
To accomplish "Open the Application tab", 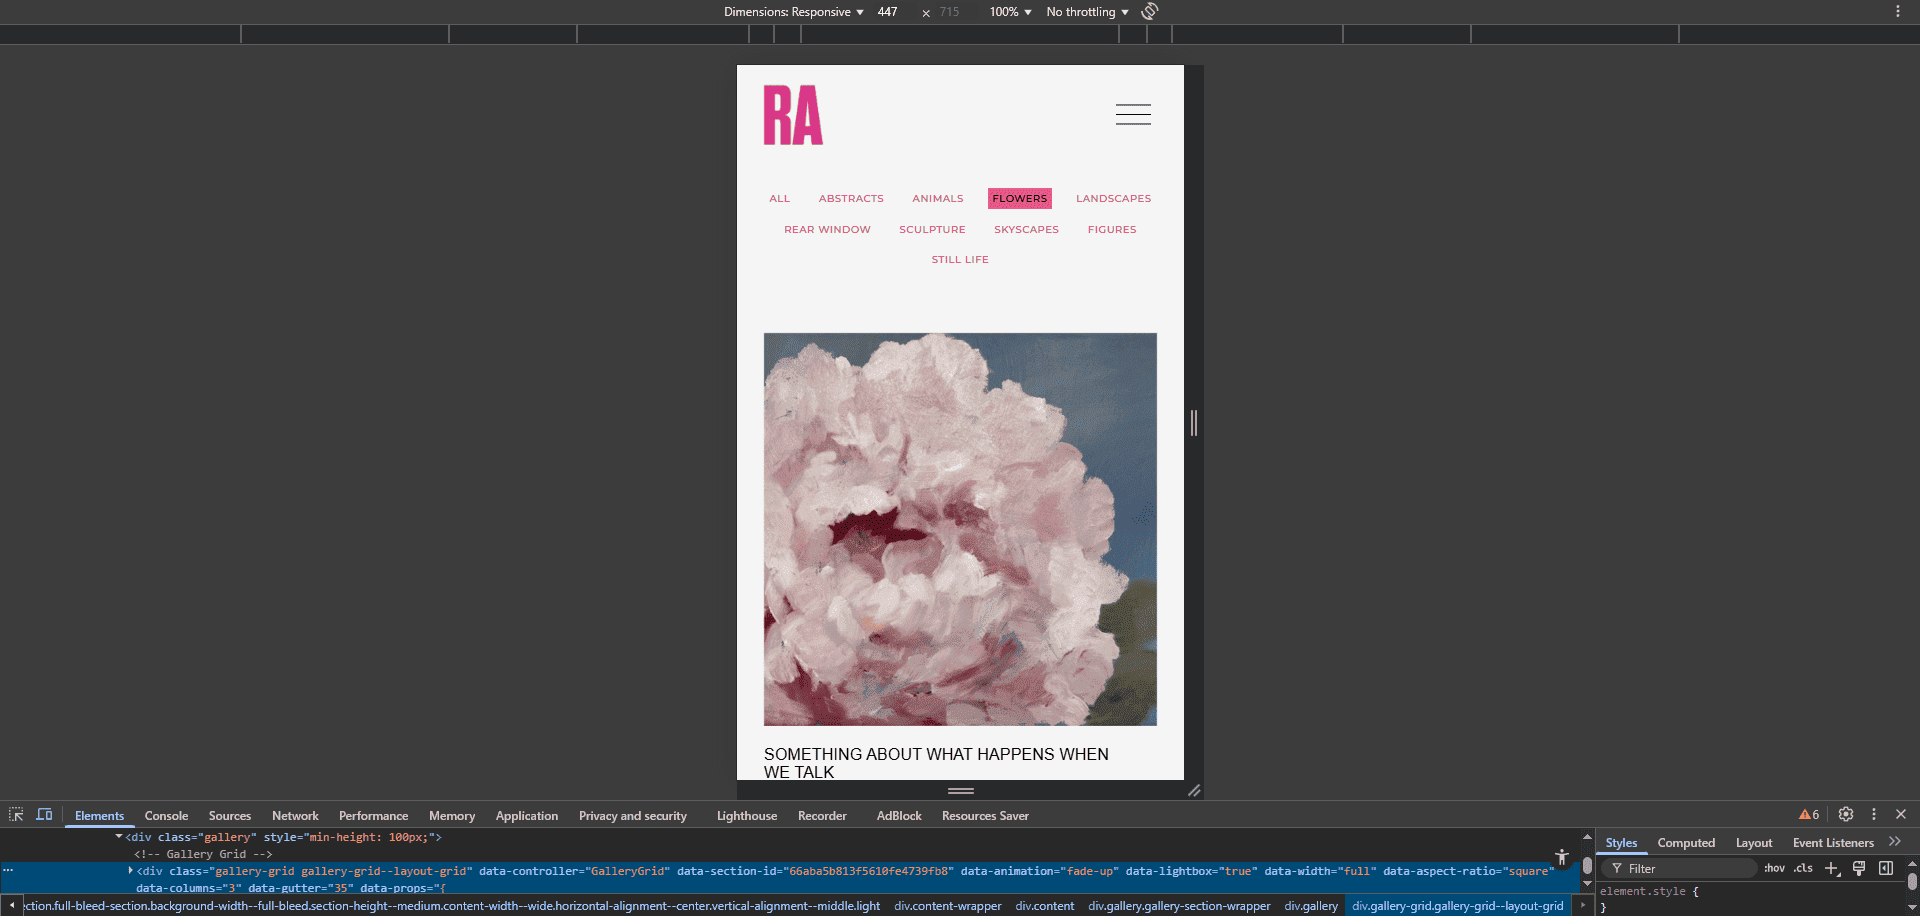I will point(527,816).
